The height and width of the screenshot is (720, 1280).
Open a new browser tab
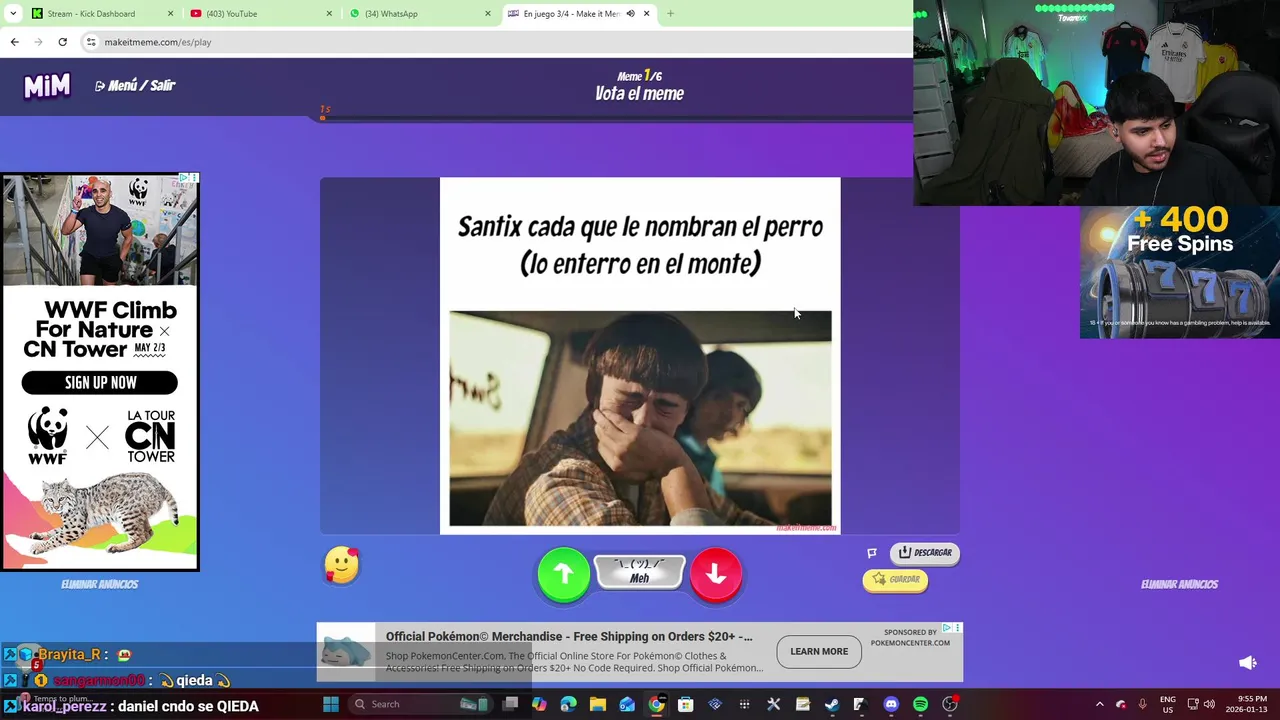point(670,14)
